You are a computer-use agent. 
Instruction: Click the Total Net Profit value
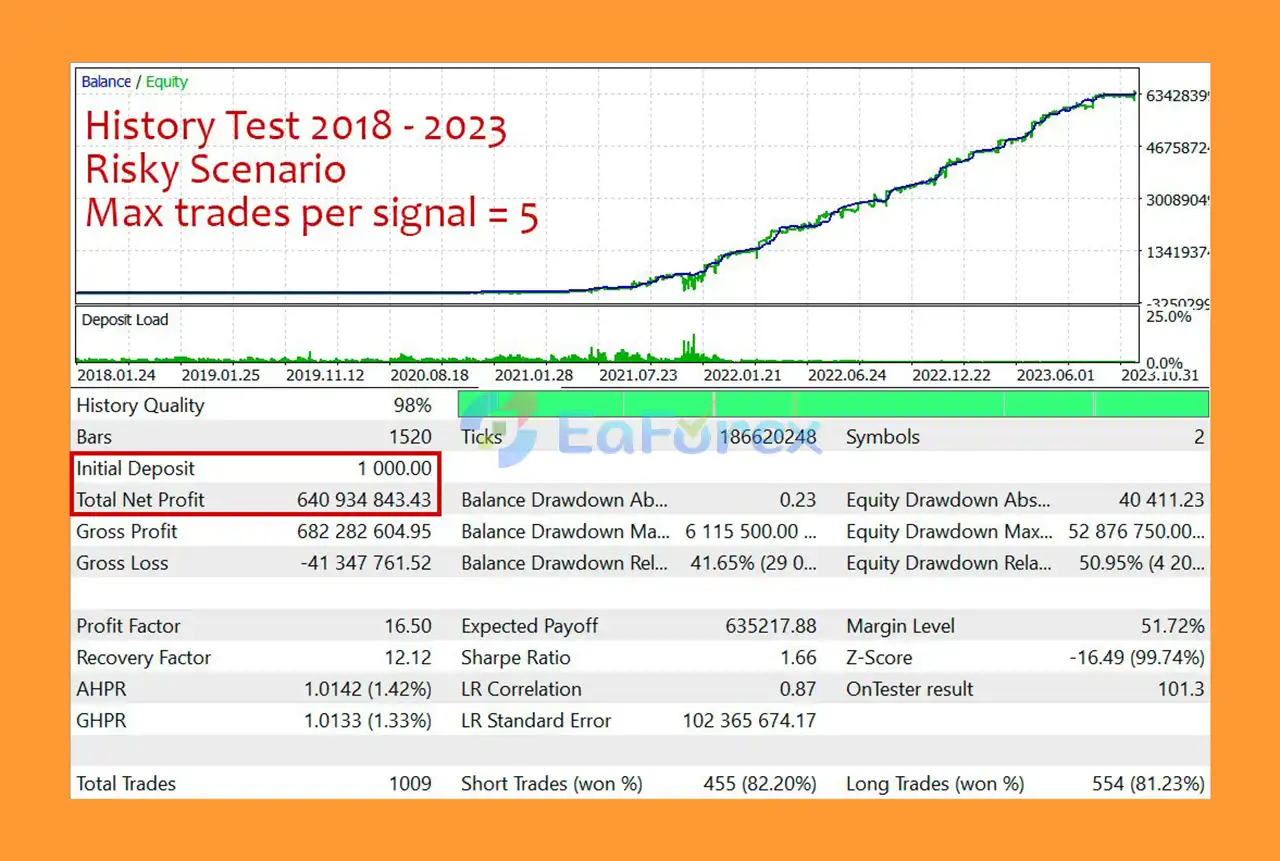(x=364, y=500)
